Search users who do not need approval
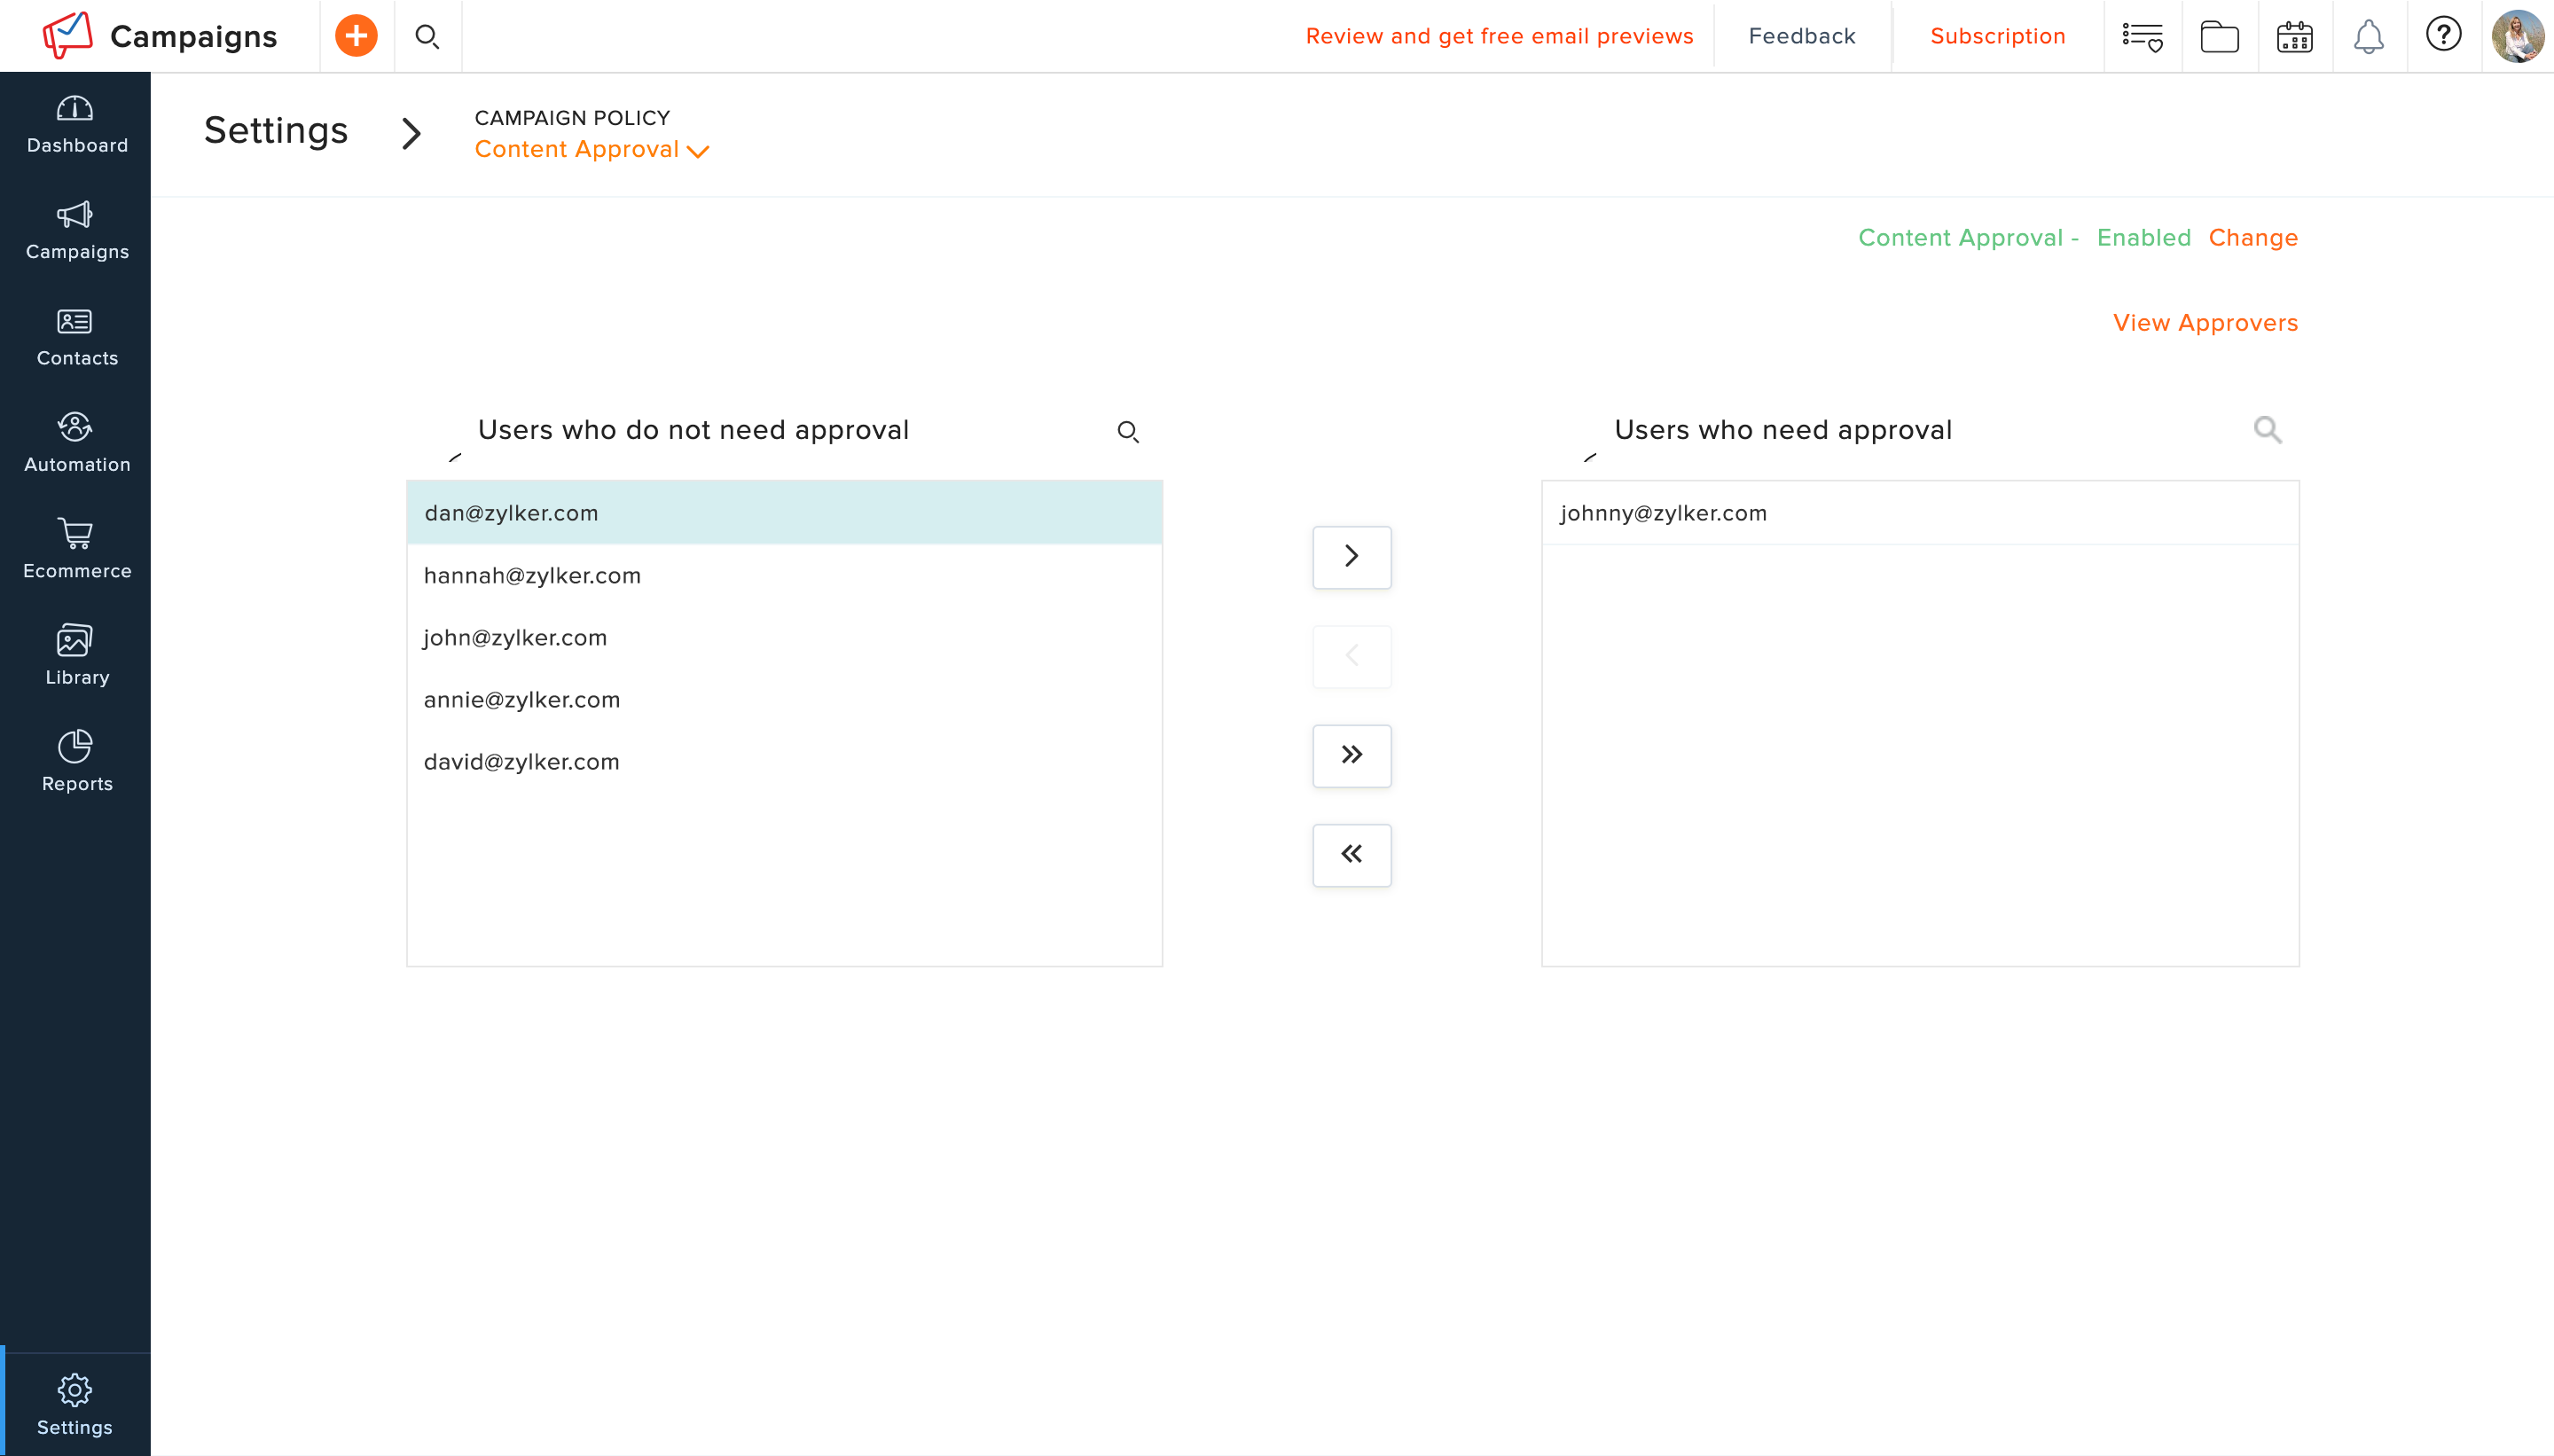2554x1456 pixels. [1128, 432]
